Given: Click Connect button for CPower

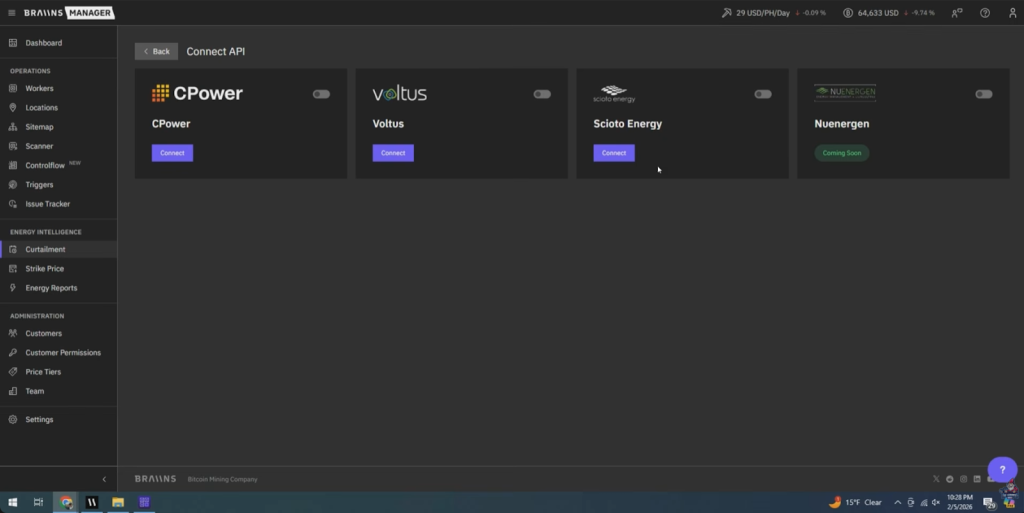Looking at the screenshot, I should pos(172,153).
